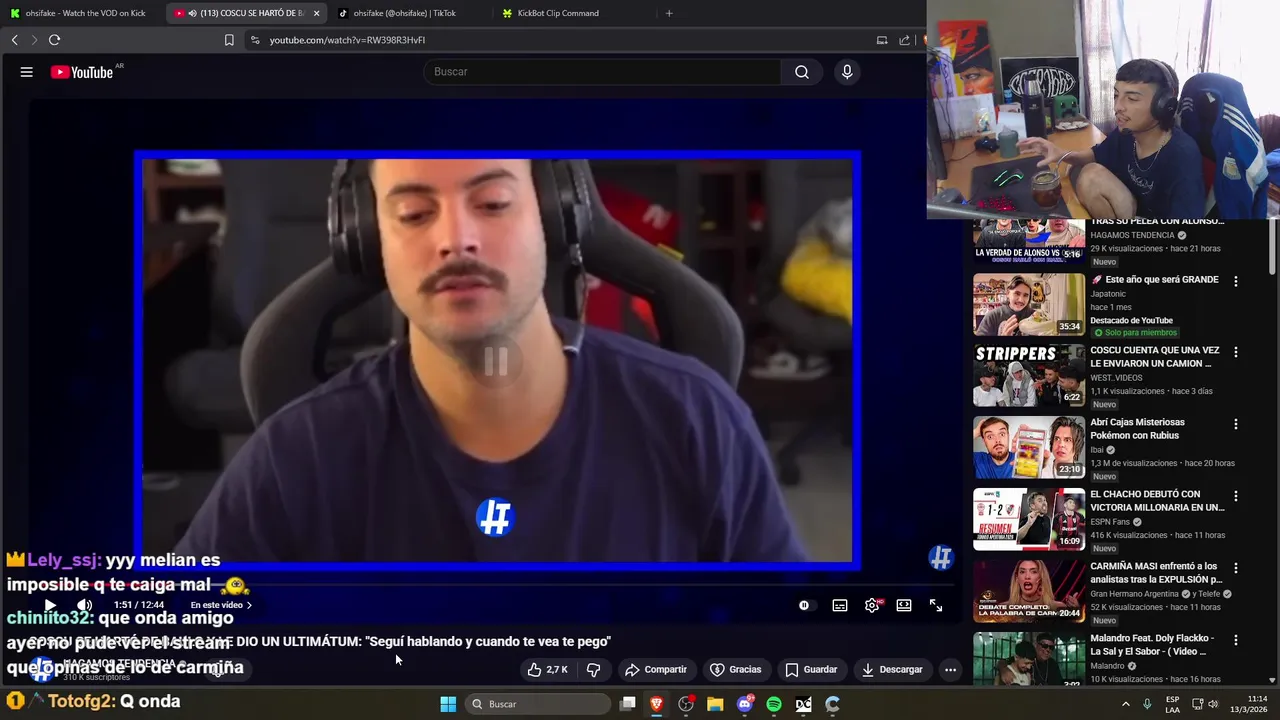Start voice search with the microphone
1280x720 pixels.
pos(847,72)
